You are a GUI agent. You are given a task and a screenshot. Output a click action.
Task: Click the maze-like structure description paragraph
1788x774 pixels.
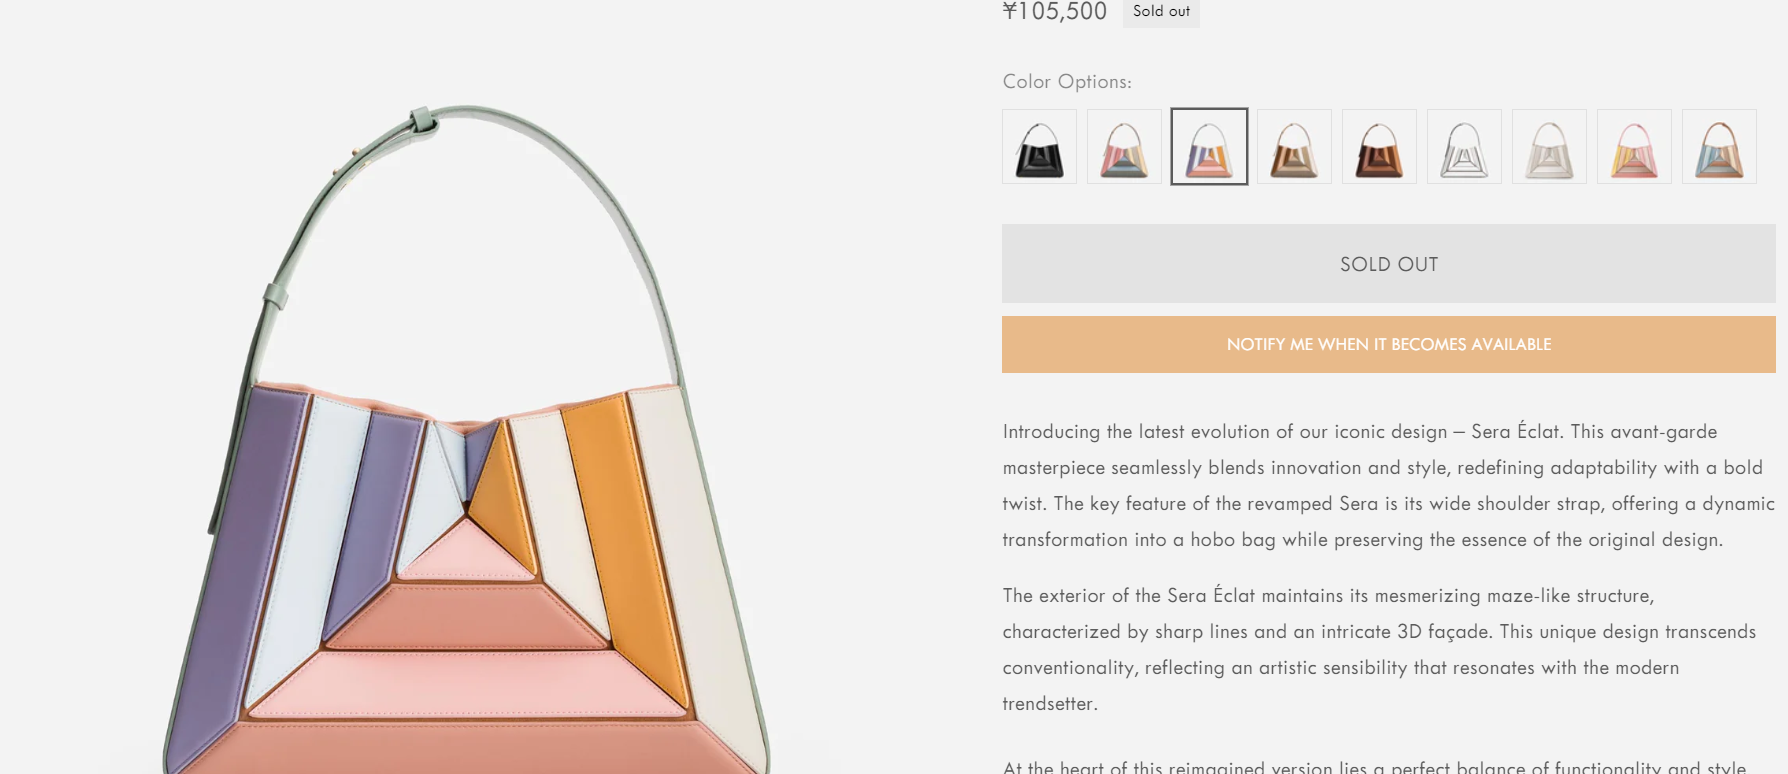[1380, 650]
